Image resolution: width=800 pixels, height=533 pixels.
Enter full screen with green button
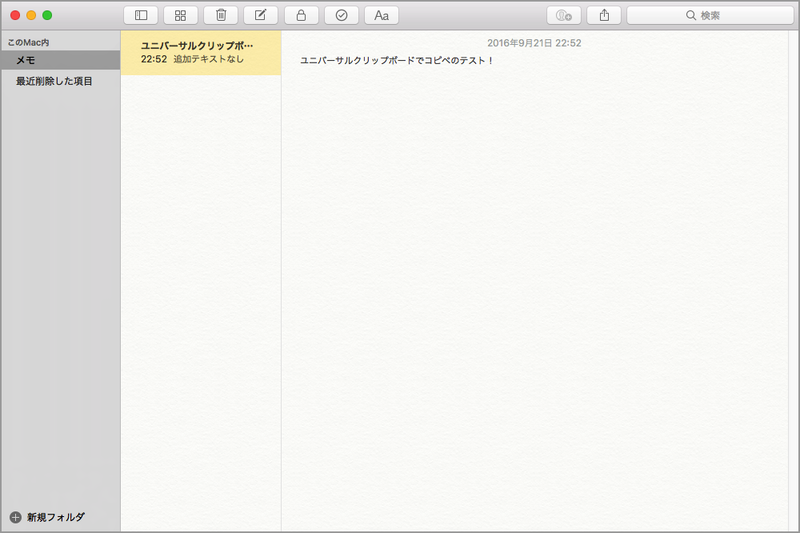click(47, 15)
